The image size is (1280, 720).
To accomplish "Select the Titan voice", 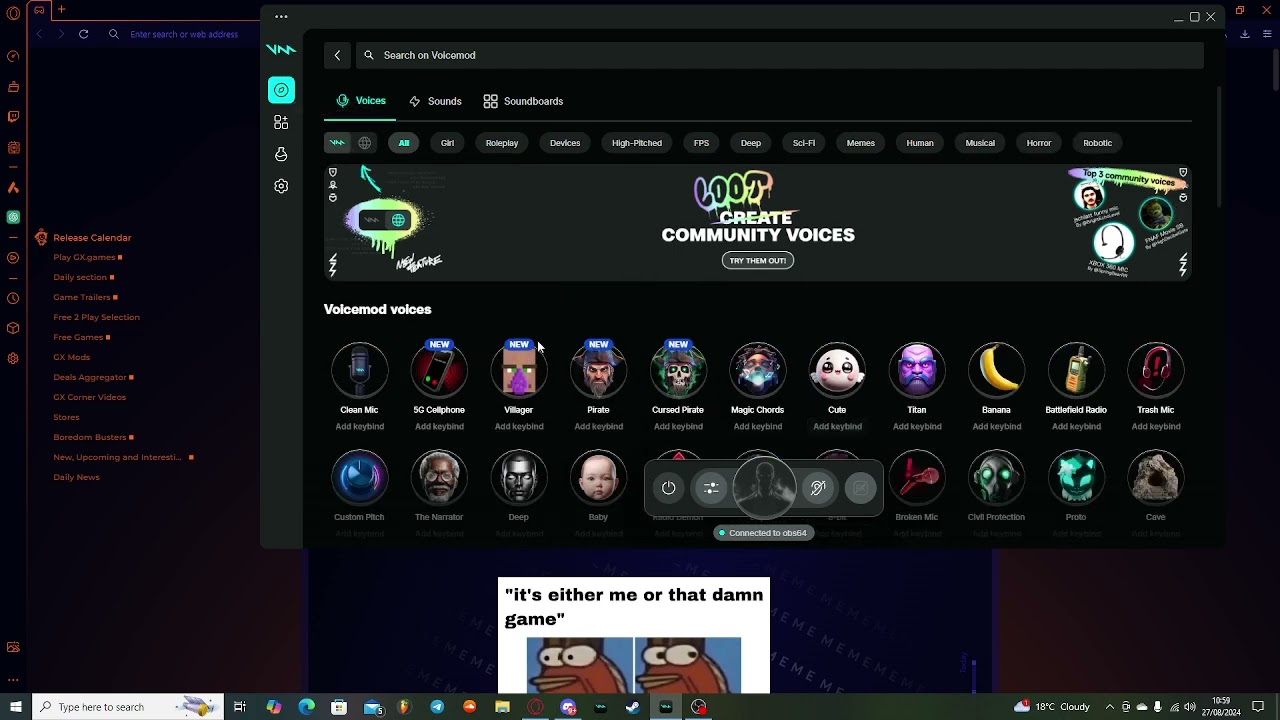I will pyautogui.click(x=917, y=370).
